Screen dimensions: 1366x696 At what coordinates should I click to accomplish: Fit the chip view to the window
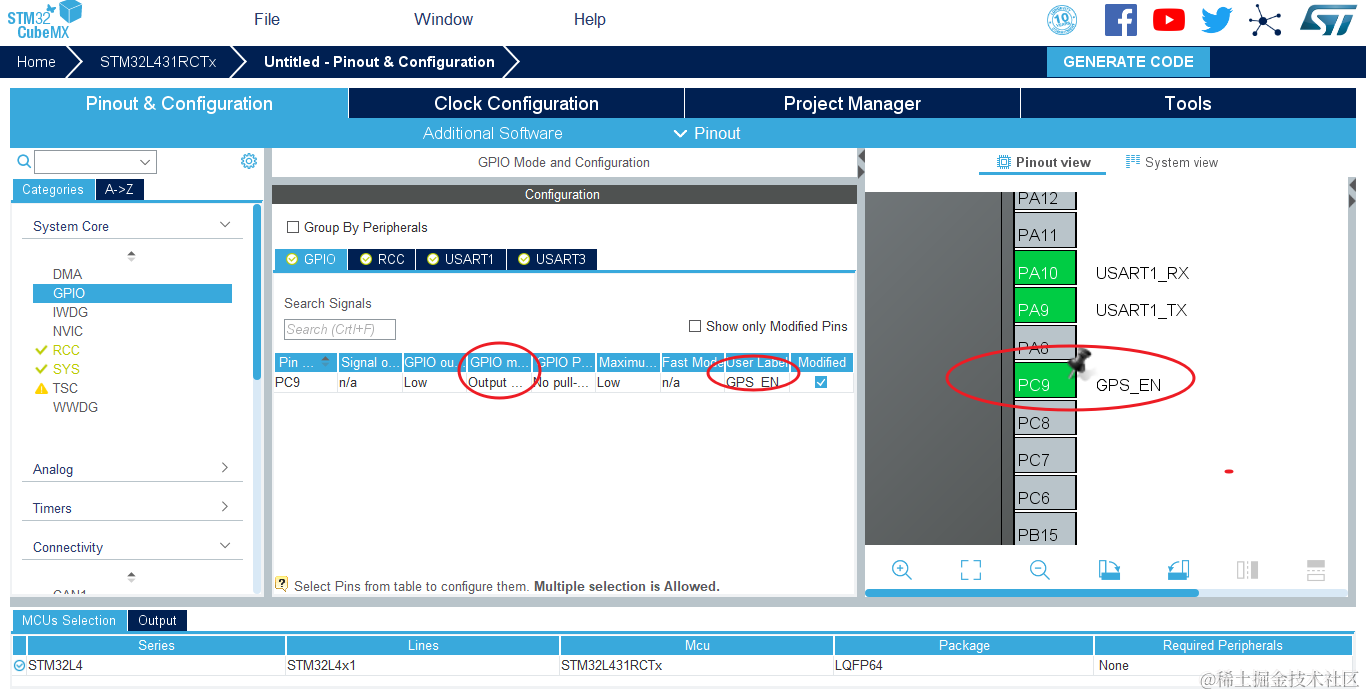pos(970,570)
